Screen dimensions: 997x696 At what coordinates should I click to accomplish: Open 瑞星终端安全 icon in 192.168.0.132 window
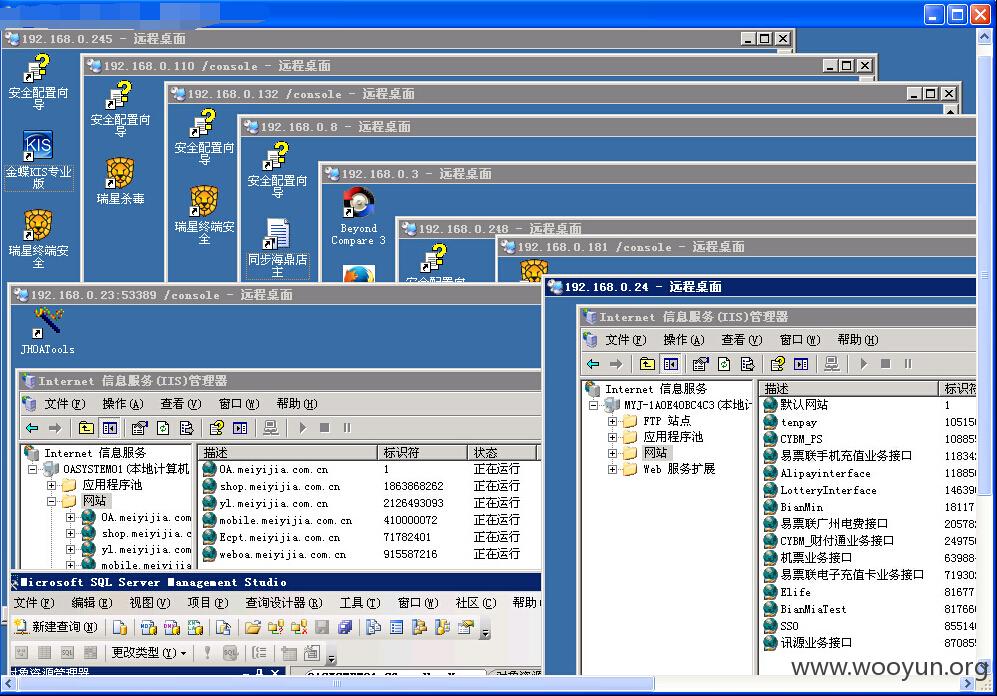[204, 215]
